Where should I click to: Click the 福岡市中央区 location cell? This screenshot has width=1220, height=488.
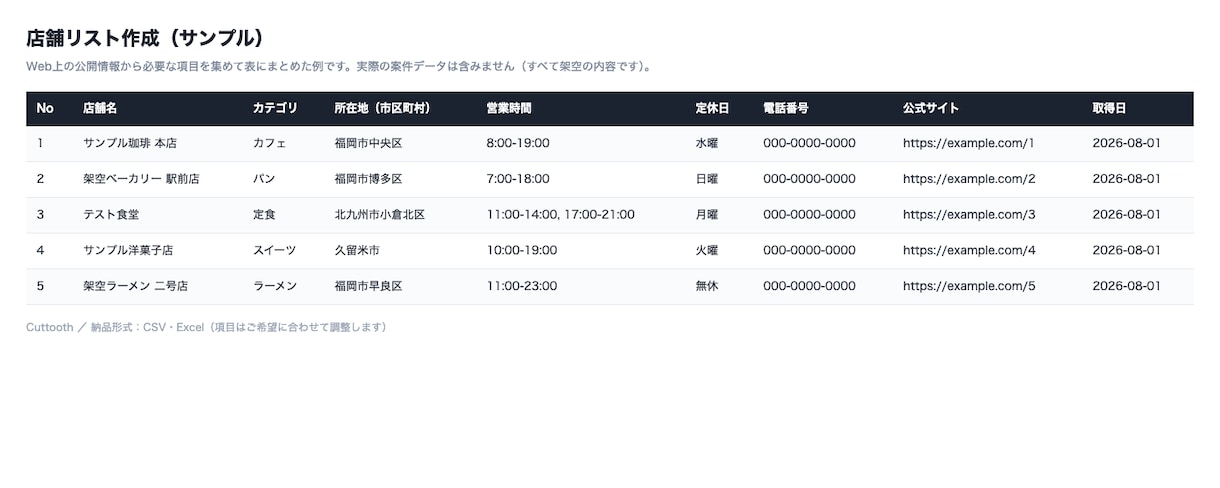point(368,143)
